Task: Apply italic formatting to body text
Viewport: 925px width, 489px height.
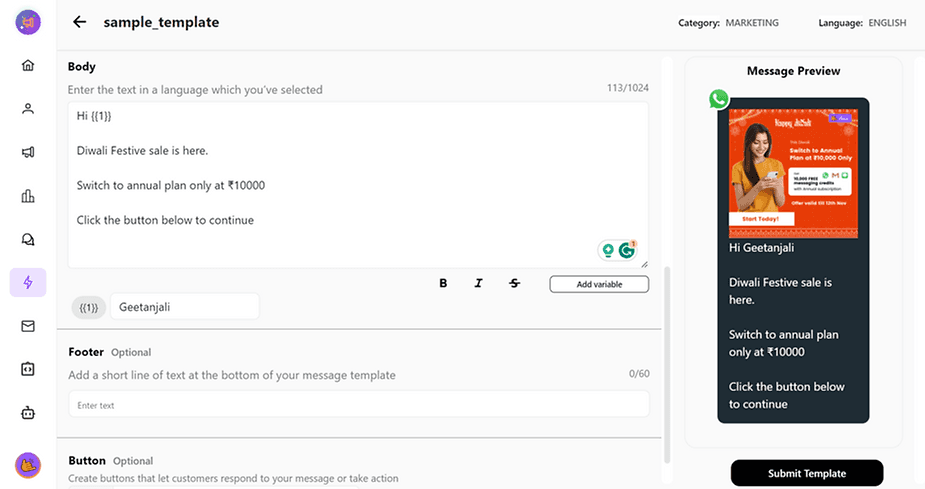Action: 478,284
